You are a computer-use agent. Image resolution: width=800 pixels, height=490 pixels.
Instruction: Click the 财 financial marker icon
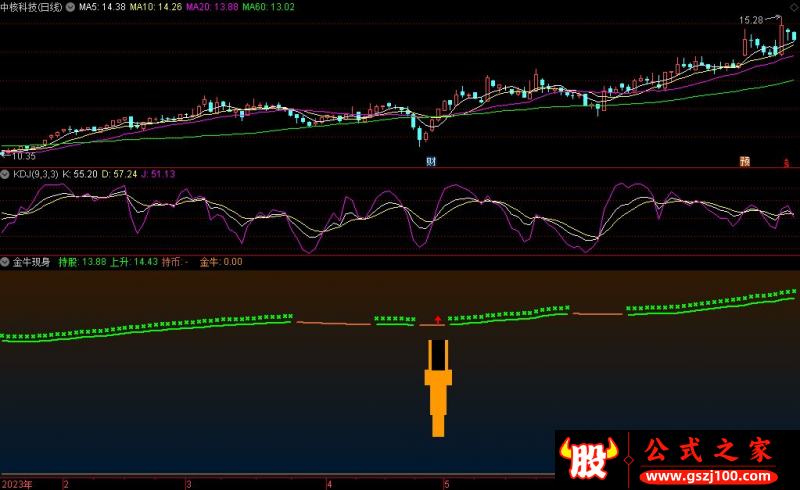(431, 160)
